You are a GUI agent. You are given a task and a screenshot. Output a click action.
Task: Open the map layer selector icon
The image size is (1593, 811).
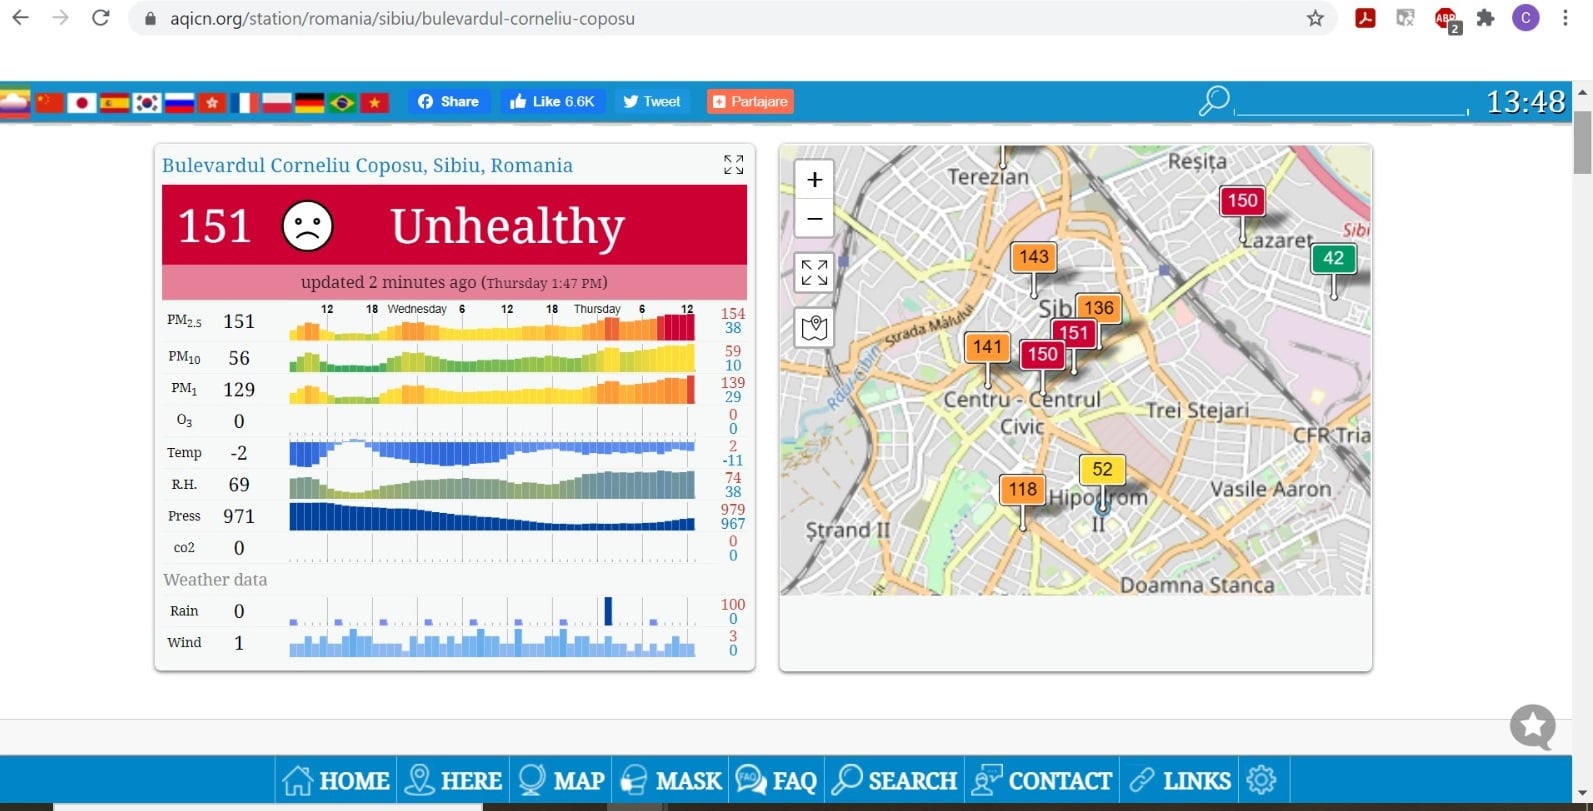(814, 327)
